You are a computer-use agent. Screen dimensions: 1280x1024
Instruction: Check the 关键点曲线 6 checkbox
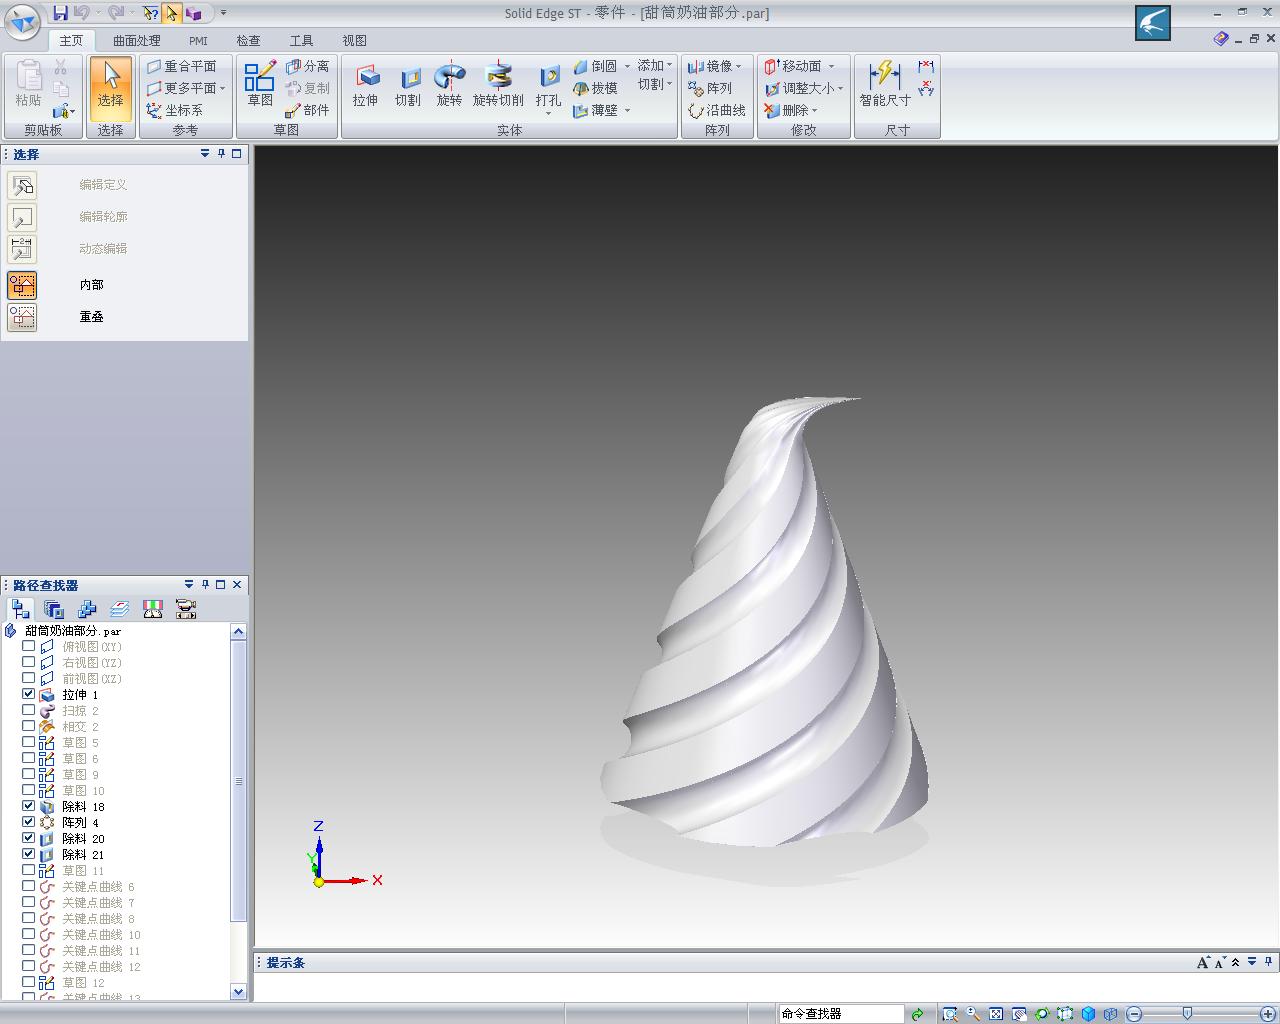pyautogui.click(x=29, y=886)
